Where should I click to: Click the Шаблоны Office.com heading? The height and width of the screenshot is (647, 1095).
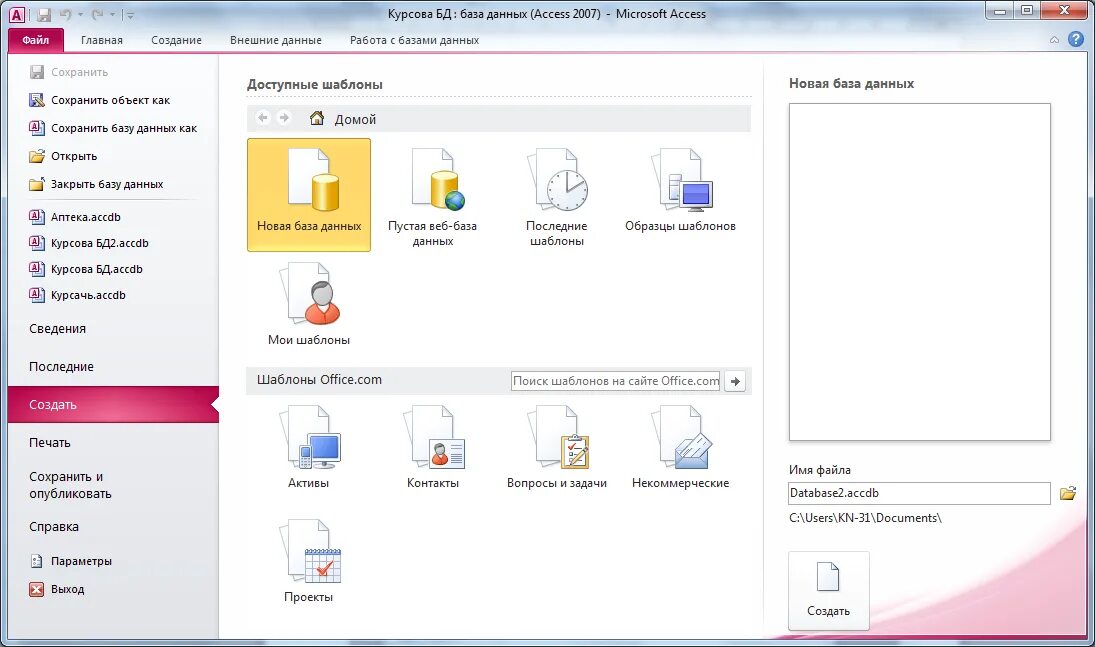(x=319, y=379)
